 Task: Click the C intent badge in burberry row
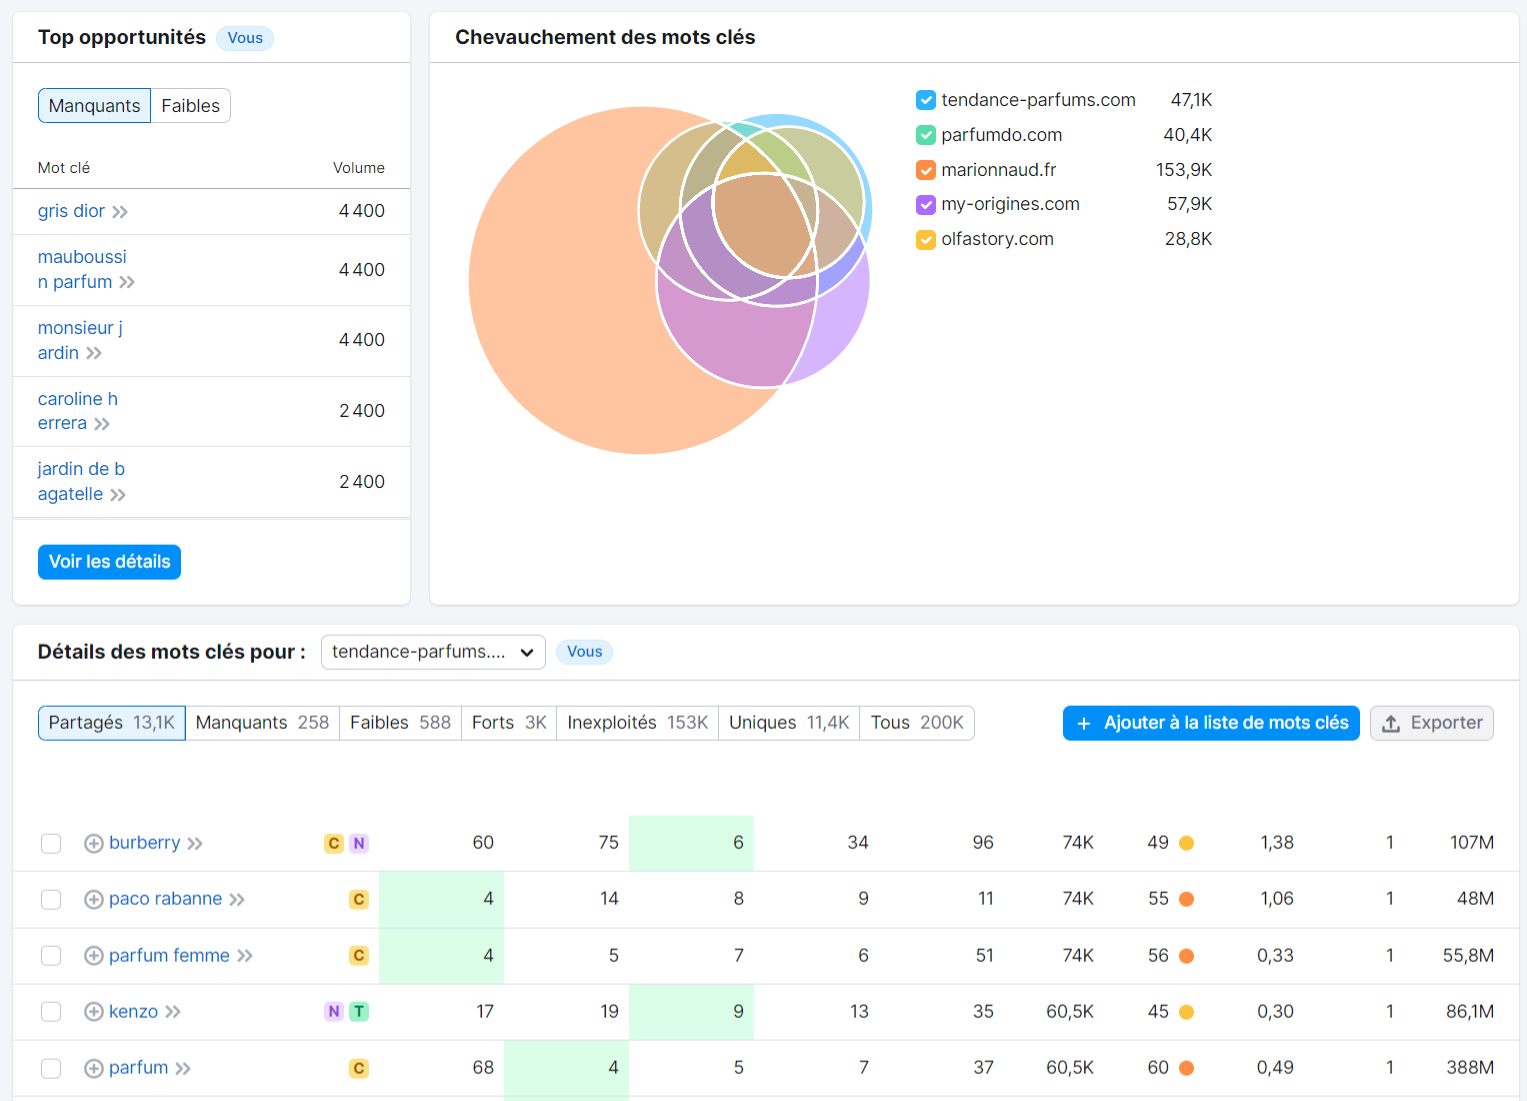(334, 843)
